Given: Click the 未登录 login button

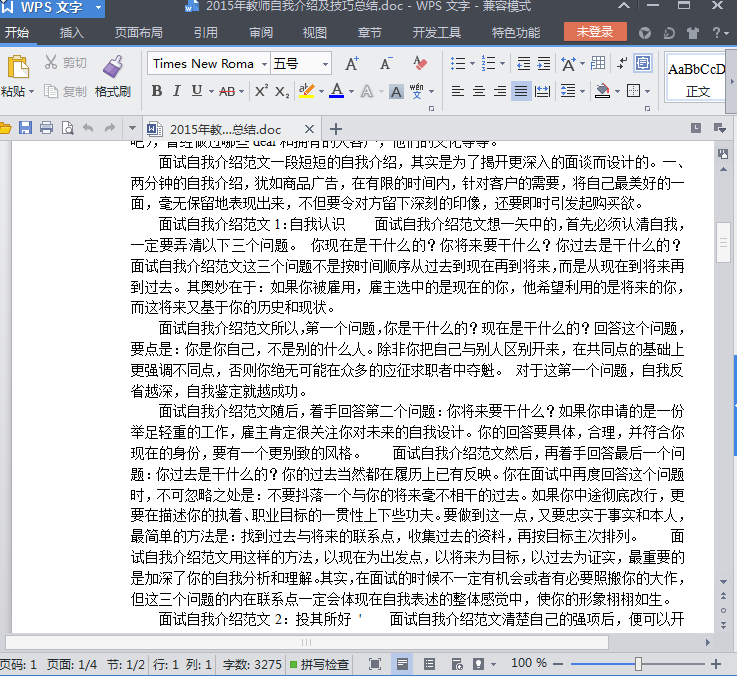Looking at the screenshot, I should coord(595,32).
